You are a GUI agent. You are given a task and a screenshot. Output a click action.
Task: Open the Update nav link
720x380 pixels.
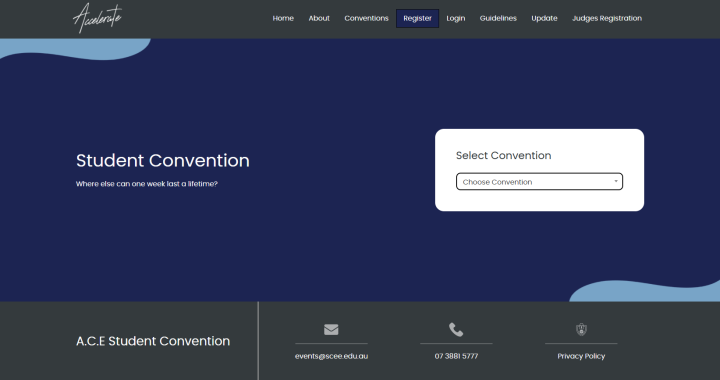[544, 18]
